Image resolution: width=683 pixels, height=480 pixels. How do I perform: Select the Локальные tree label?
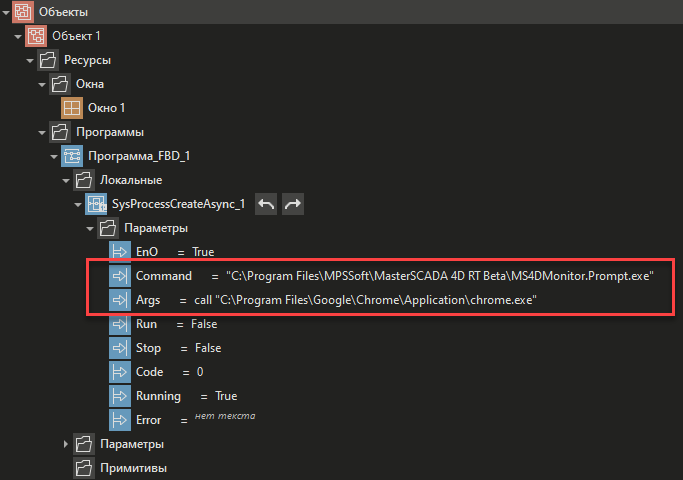[131, 180]
